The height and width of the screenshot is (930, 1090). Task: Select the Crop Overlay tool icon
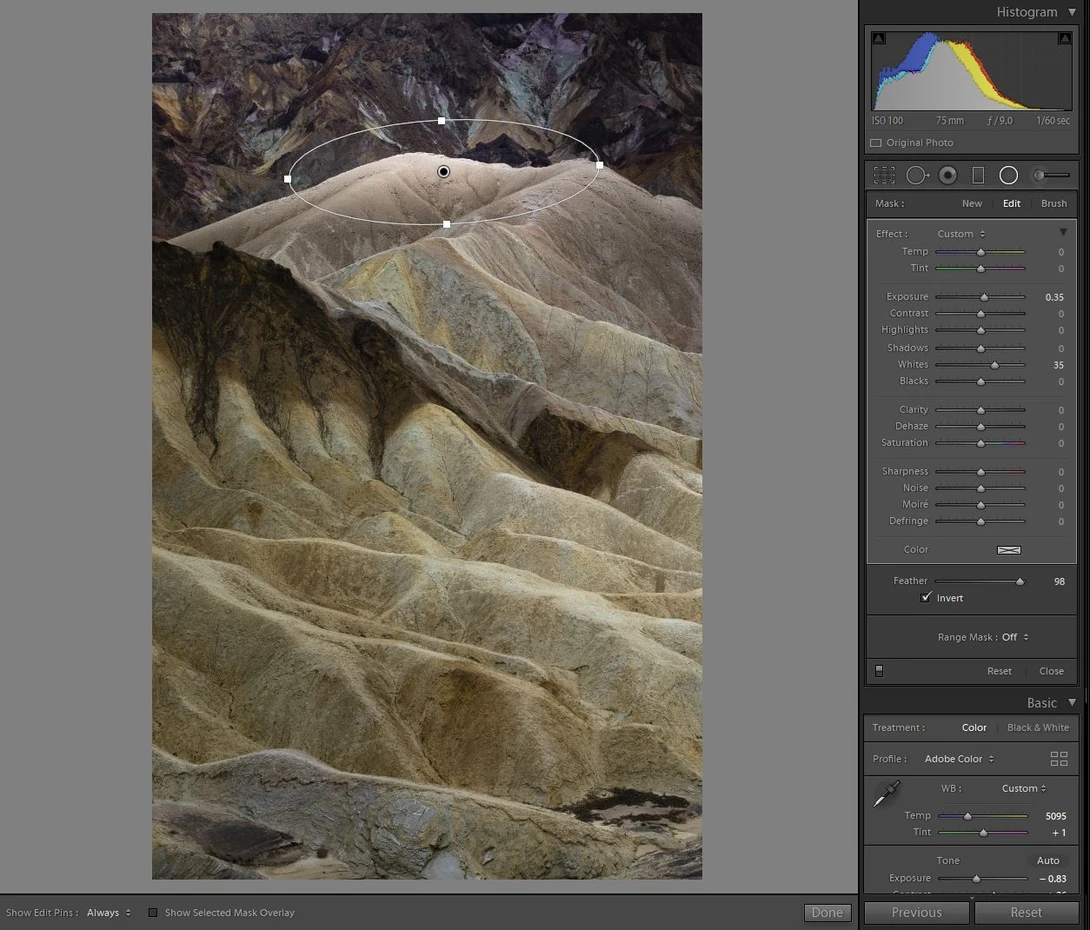884,175
